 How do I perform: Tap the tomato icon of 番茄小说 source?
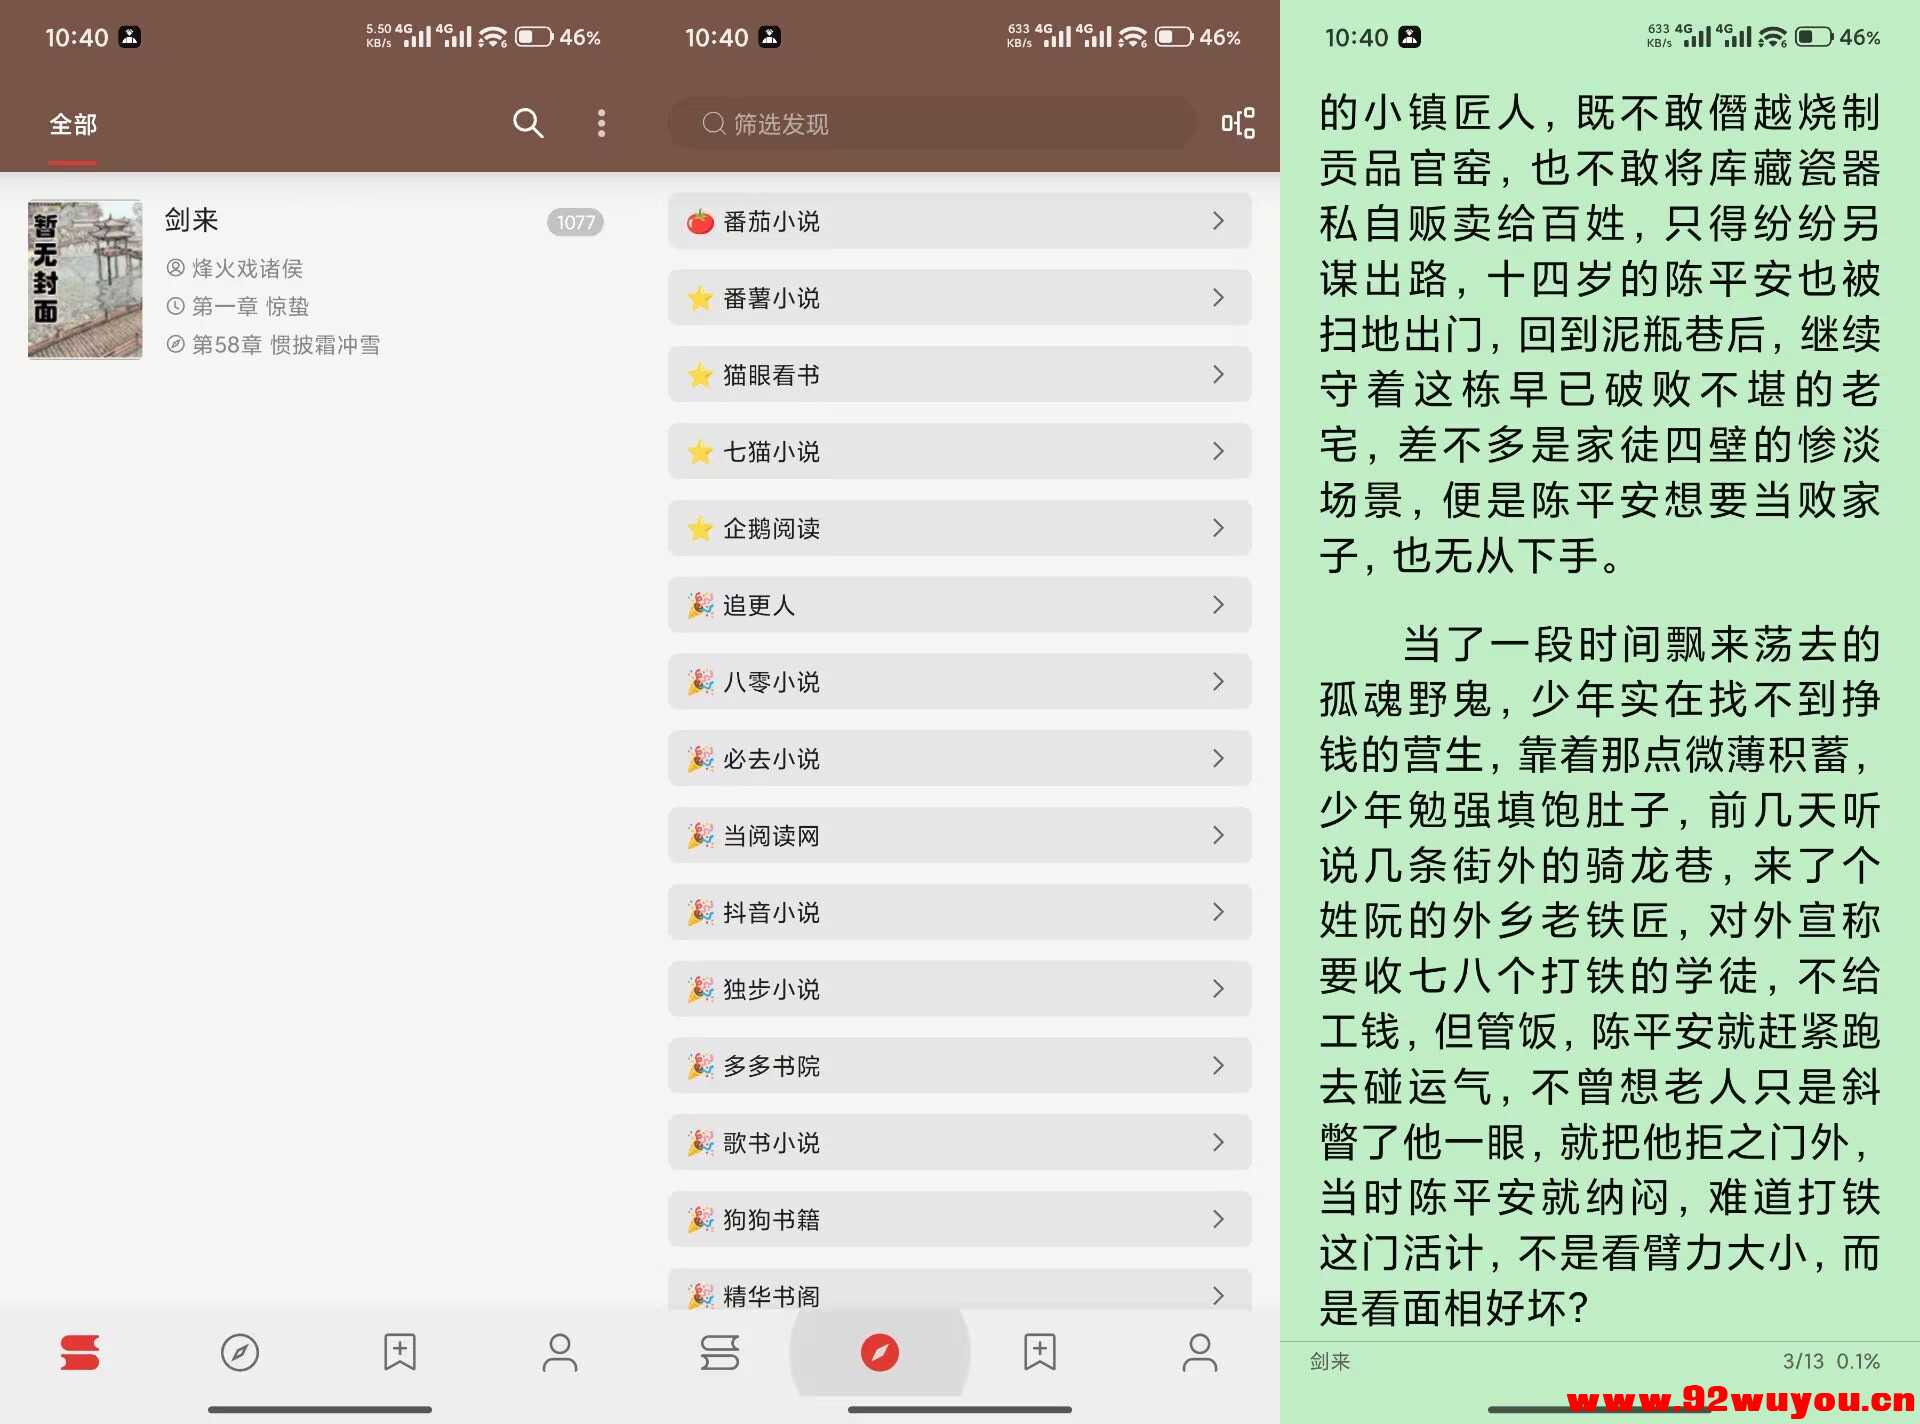701,221
